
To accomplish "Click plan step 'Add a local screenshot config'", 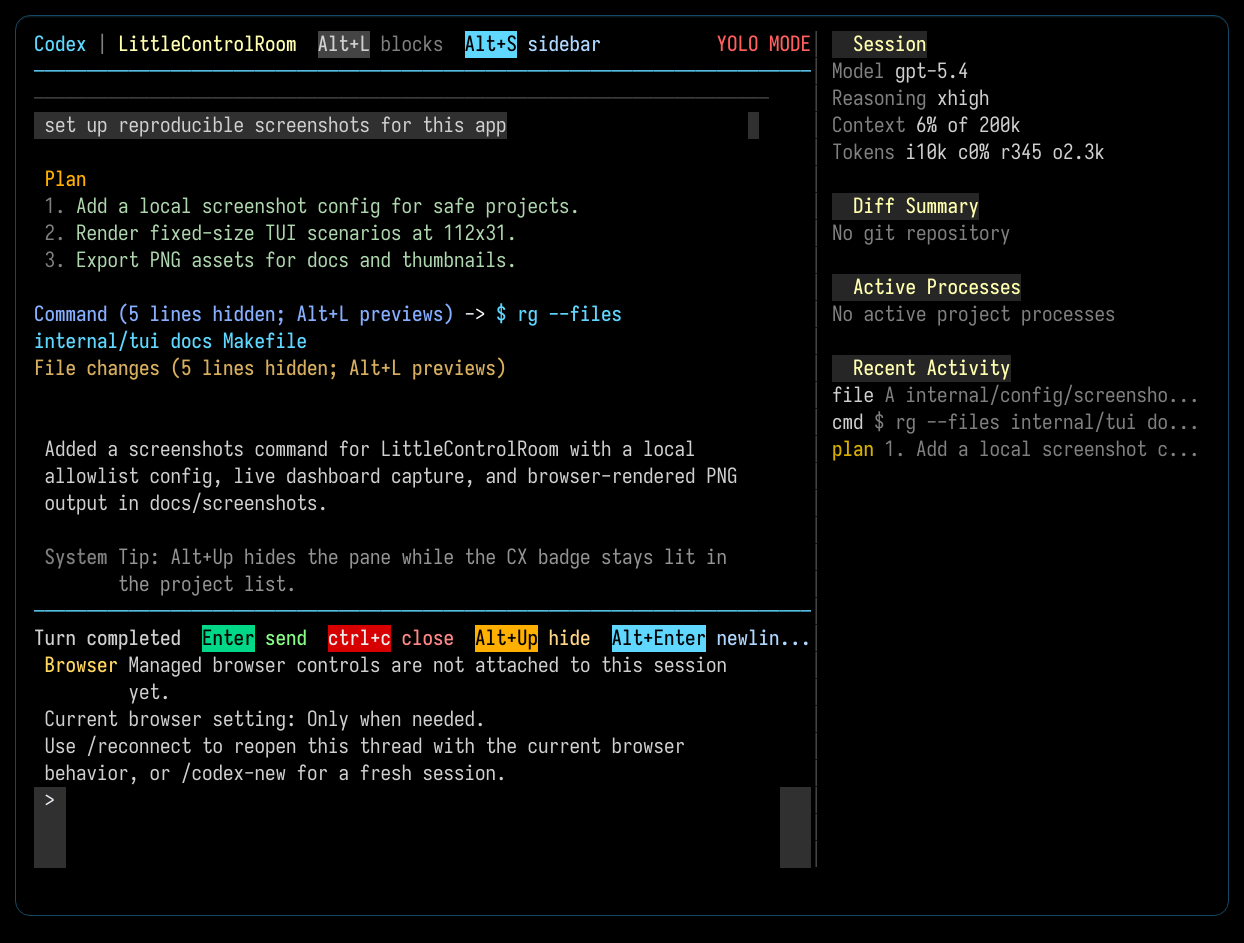I will click(x=312, y=206).
